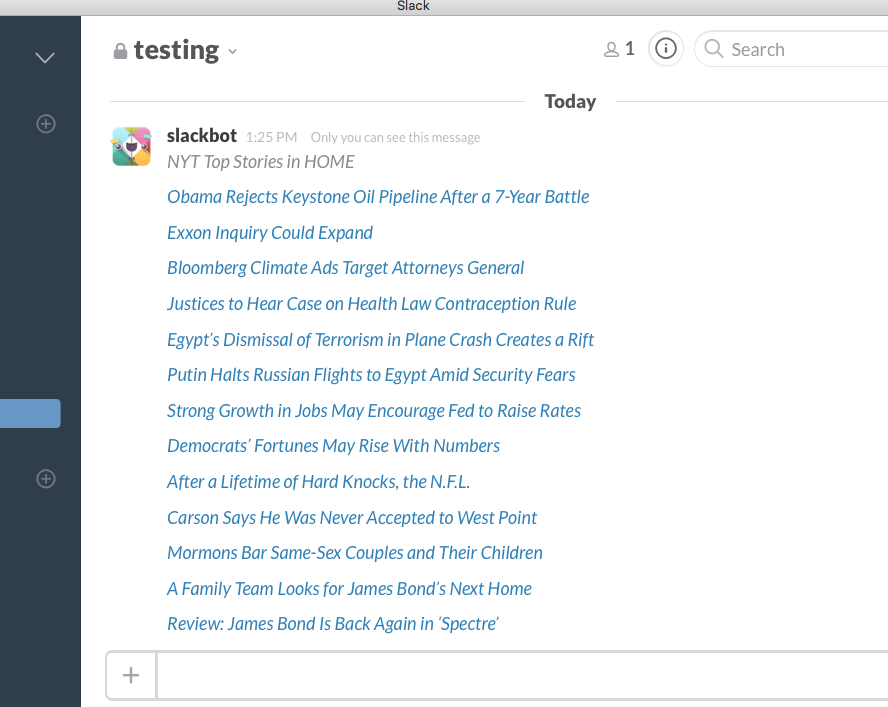The width and height of the screenshot is (888, 707).
Task: Click the upper plus icon in sidebar
Action: (x=45, y=124)
